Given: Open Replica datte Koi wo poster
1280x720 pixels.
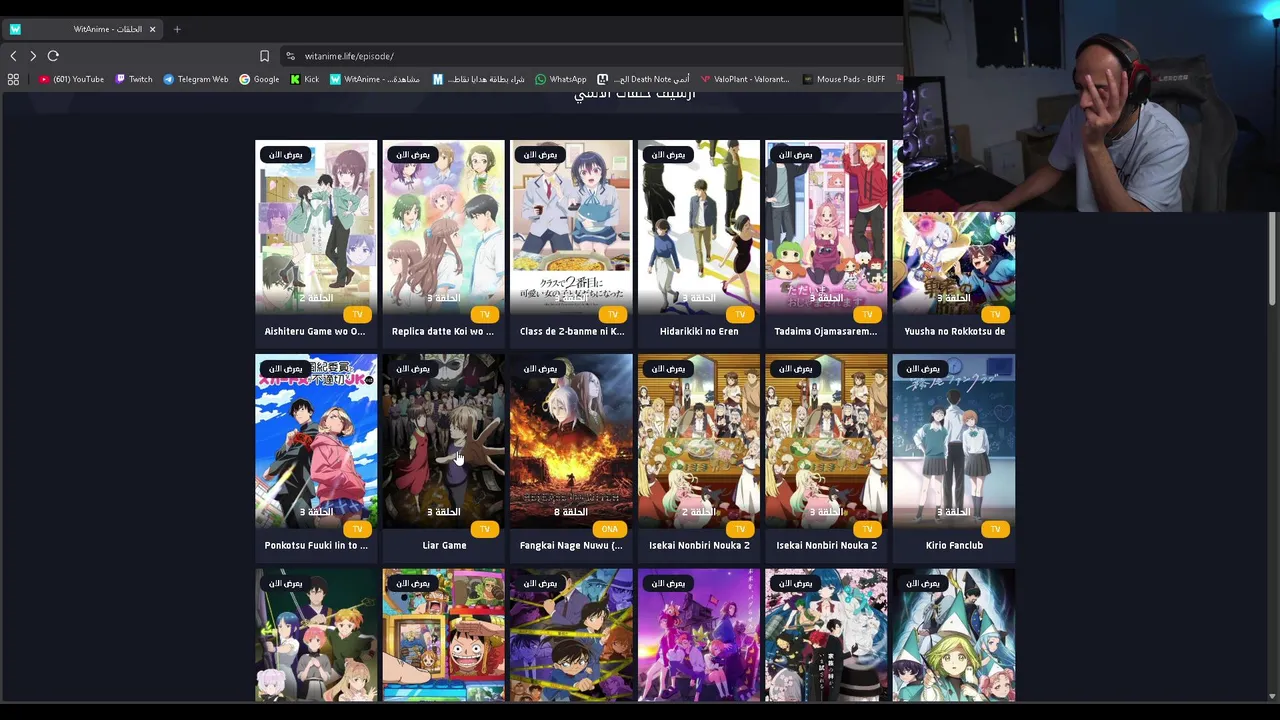Looking at the screenshot, I should 443,227.
